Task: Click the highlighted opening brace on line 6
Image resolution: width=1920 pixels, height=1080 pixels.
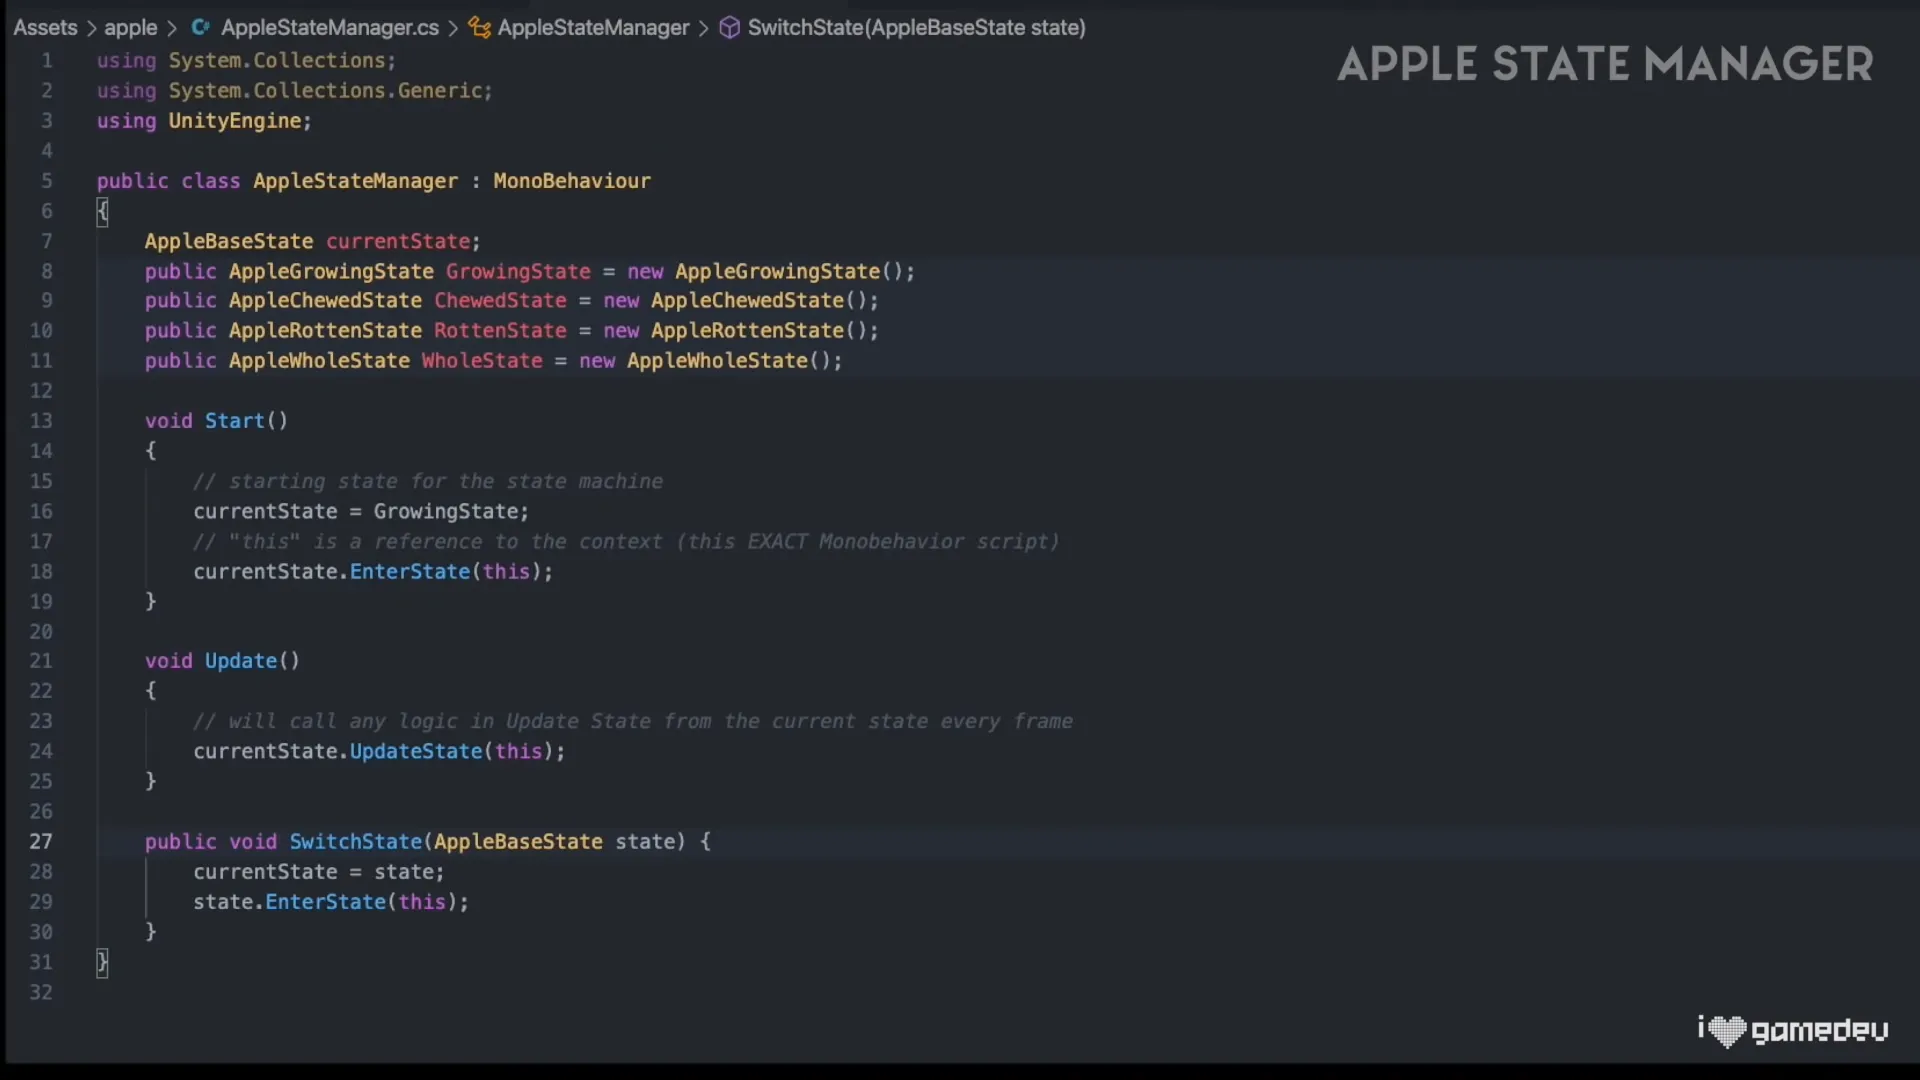Action: 102,211
